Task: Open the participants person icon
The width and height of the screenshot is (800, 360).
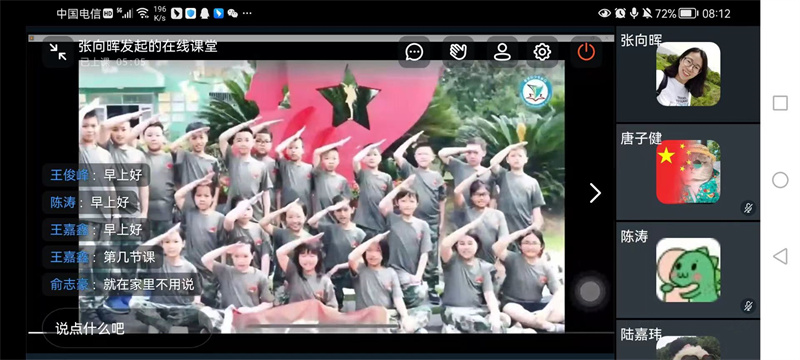Action: pos(502,52)
